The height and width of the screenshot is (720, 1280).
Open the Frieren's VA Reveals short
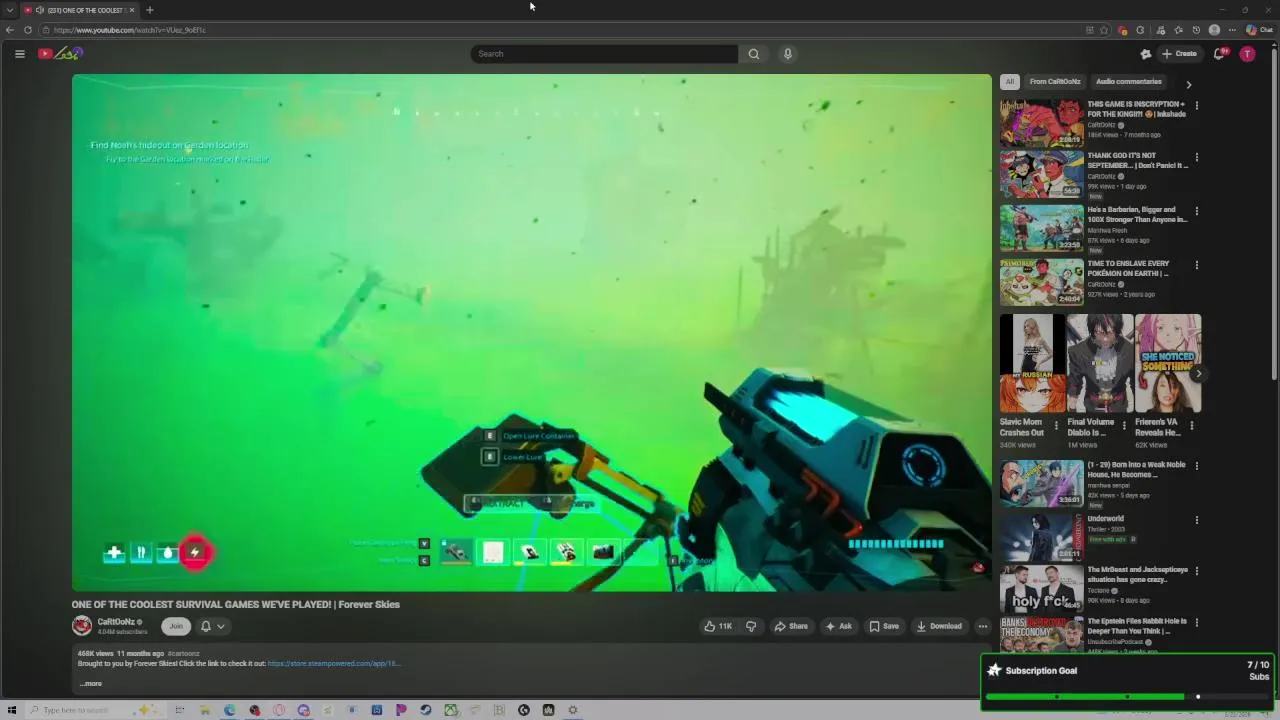click(x=1168, y=363)
